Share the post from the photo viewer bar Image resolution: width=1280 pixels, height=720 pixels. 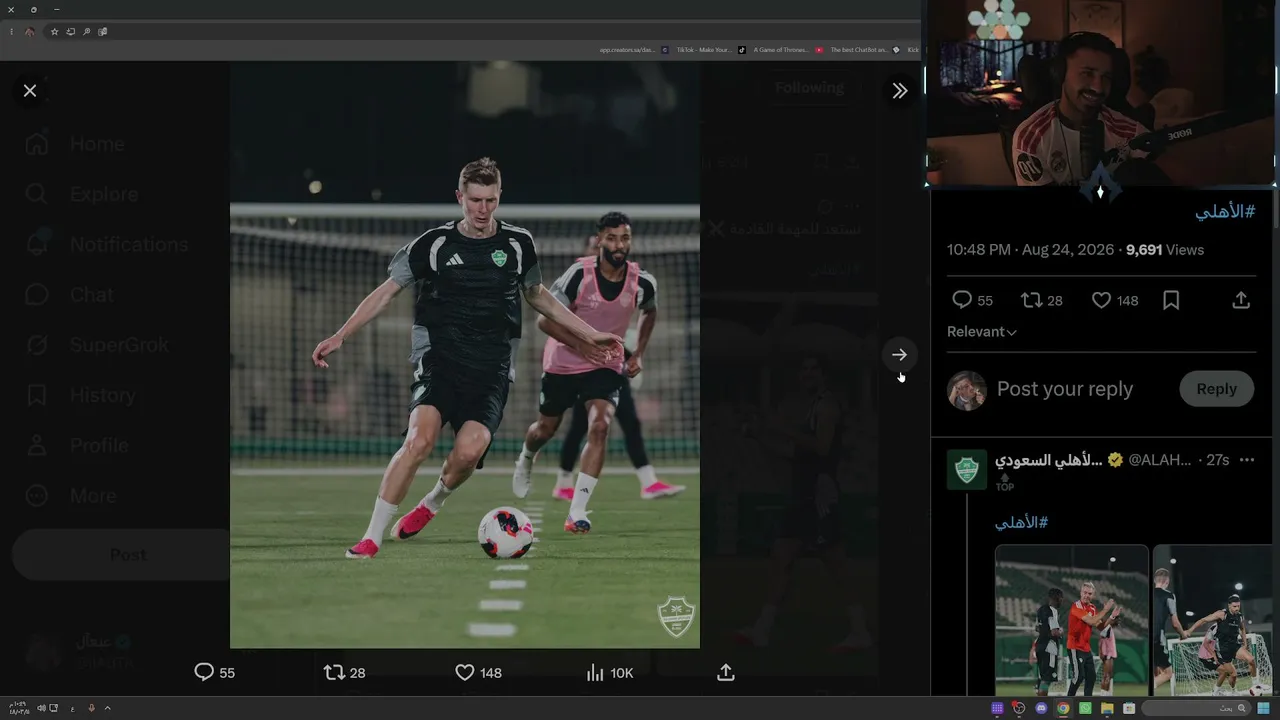pos(726,673)
